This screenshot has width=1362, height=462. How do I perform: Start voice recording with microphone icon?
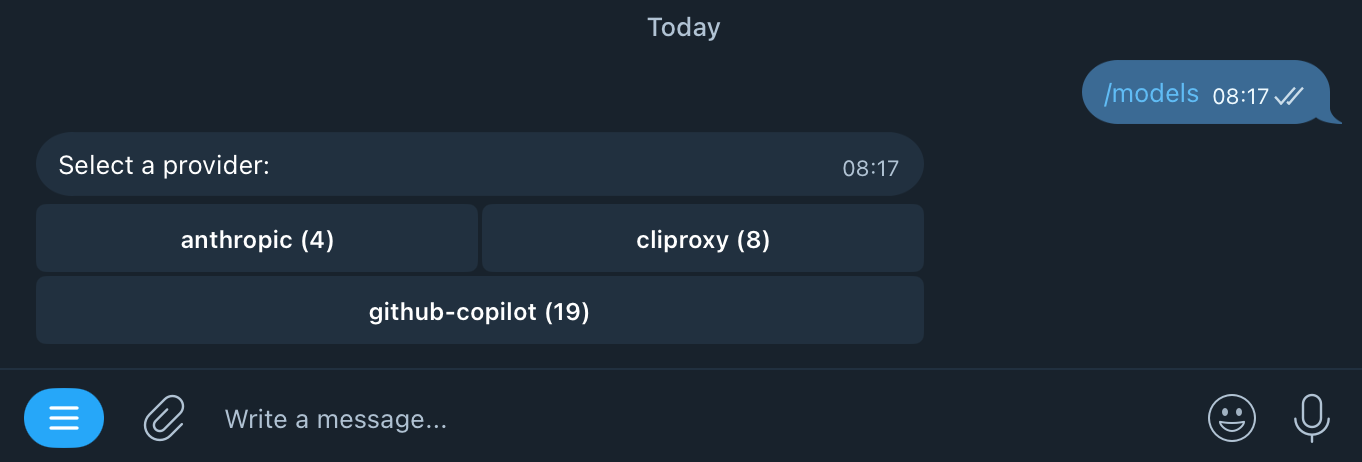[x=1312, y=418]
